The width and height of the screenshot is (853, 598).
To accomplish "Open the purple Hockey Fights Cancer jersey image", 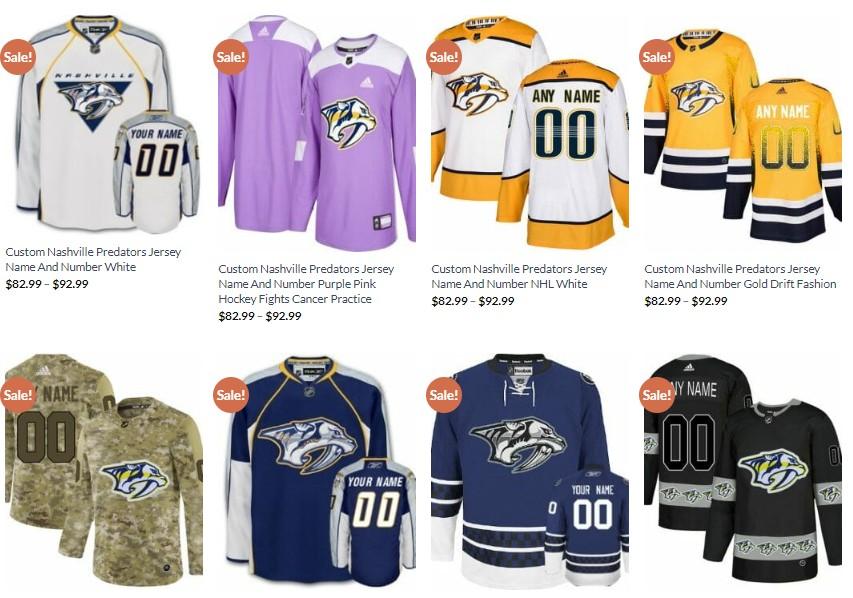I will pyautogui.click(x=317, y=132).
